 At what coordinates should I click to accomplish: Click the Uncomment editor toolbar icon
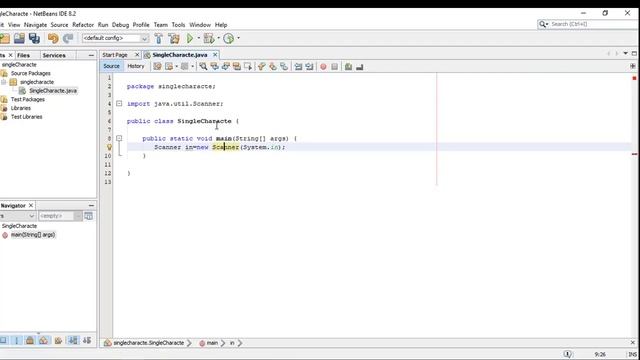pyautogui.click(x=360, y=67)
